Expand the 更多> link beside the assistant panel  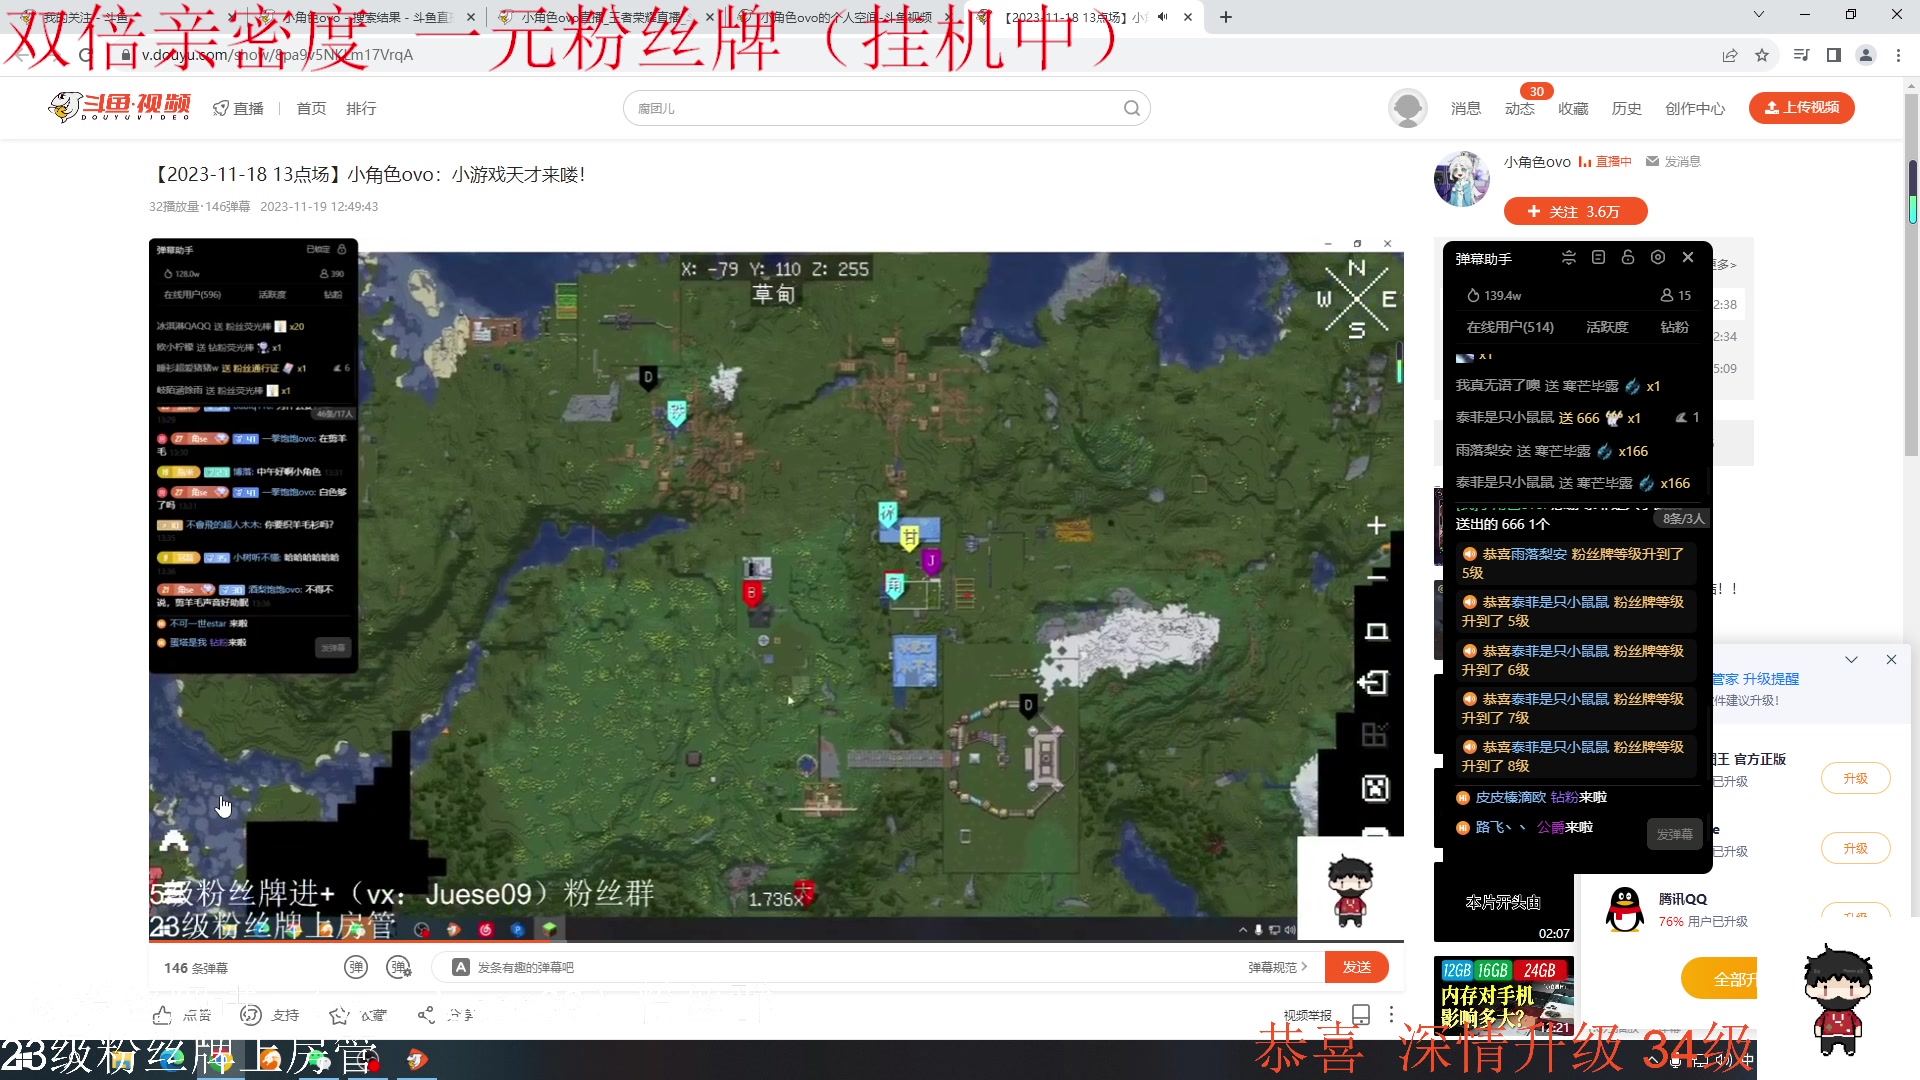pyautogui.click(x=1726, y=264)
